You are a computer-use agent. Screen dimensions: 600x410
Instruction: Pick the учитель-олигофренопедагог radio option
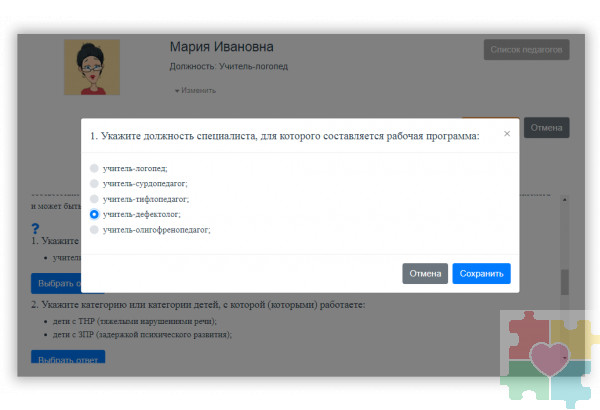point(95,229)
